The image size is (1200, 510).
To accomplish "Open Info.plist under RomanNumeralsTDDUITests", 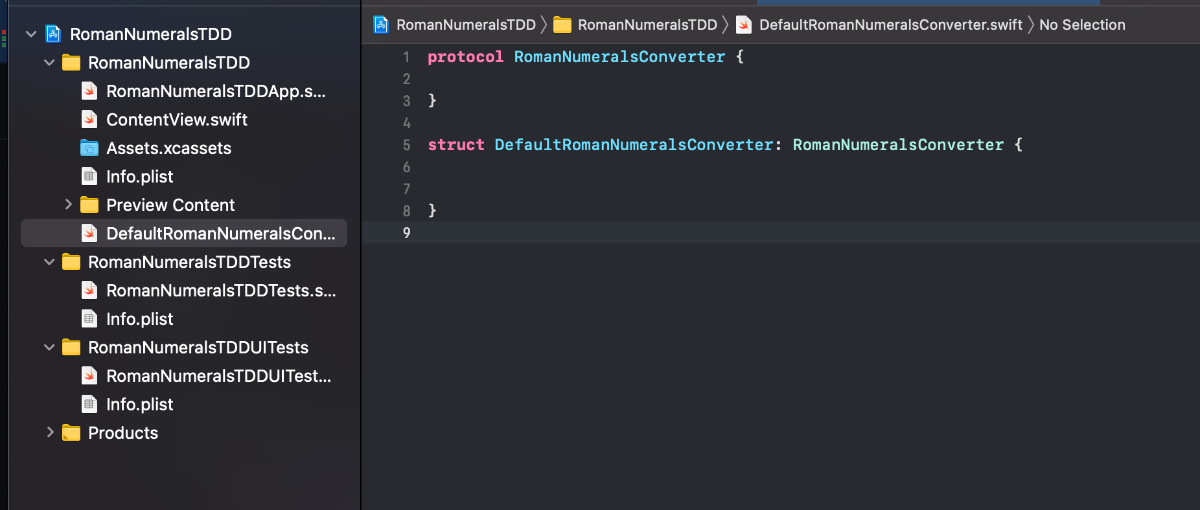I will pos(140,404).
